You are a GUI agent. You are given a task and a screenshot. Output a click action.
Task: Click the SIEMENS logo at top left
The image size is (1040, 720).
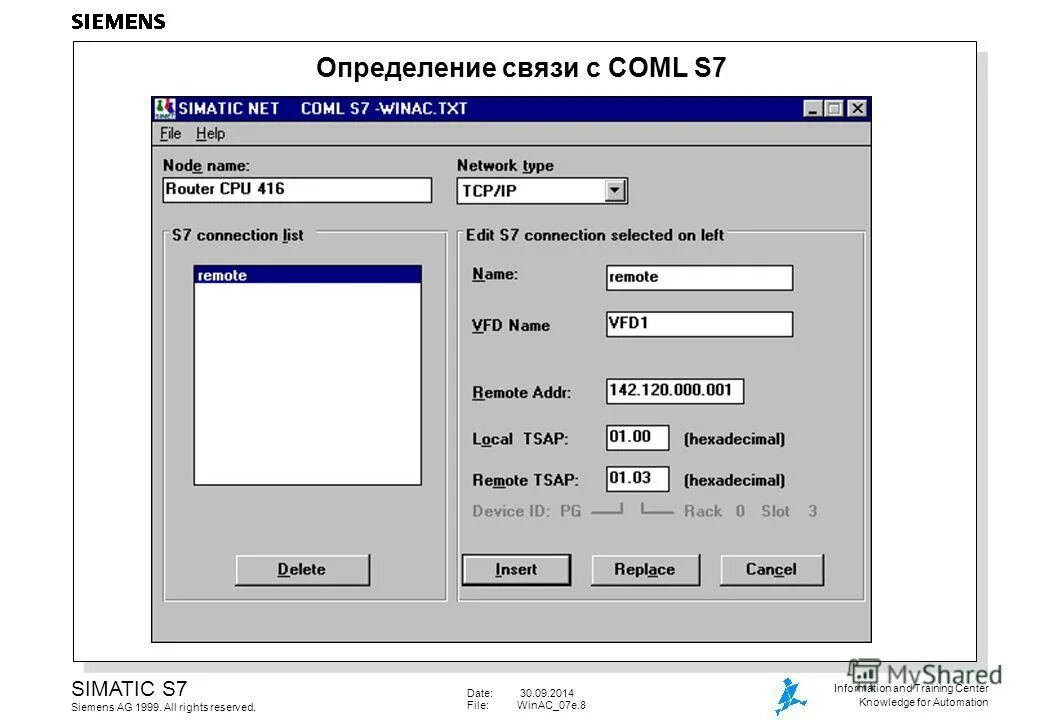119,20
